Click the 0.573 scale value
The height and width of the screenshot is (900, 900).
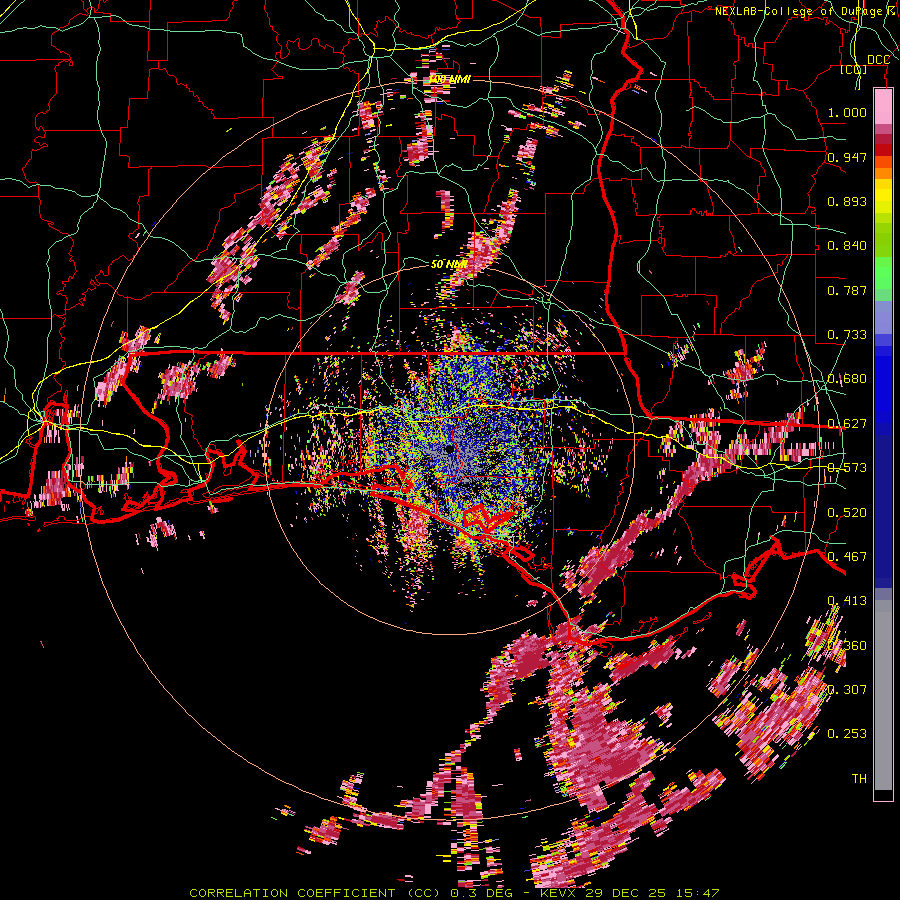tap(847, 468)
